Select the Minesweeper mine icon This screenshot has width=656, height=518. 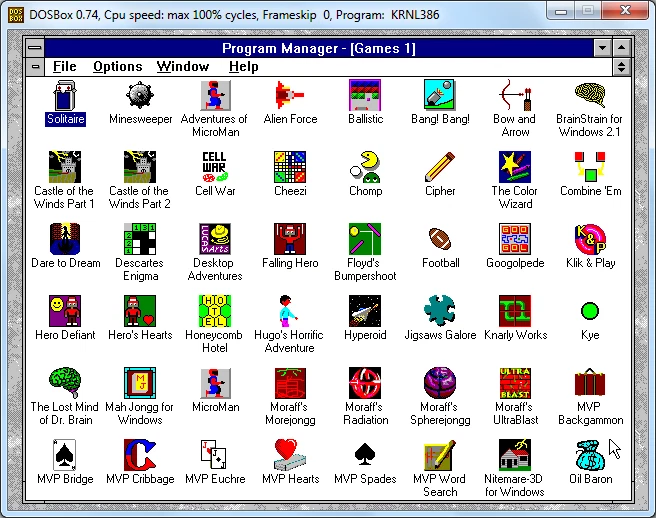click(x=140, y=95)
